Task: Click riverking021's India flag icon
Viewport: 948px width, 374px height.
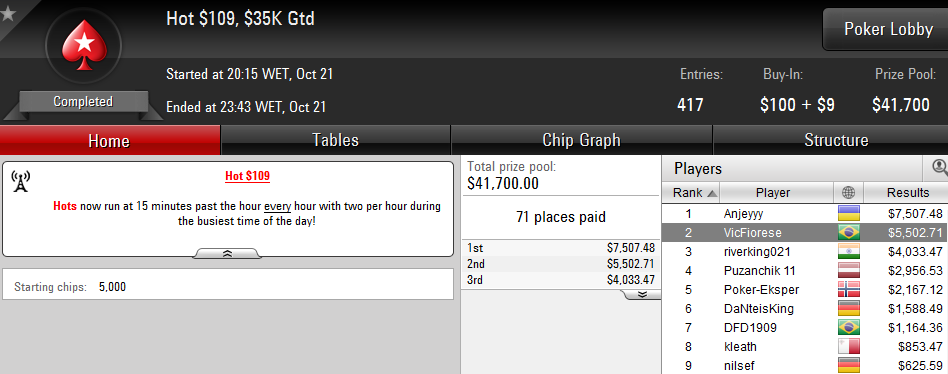Action: pos(848,251)
